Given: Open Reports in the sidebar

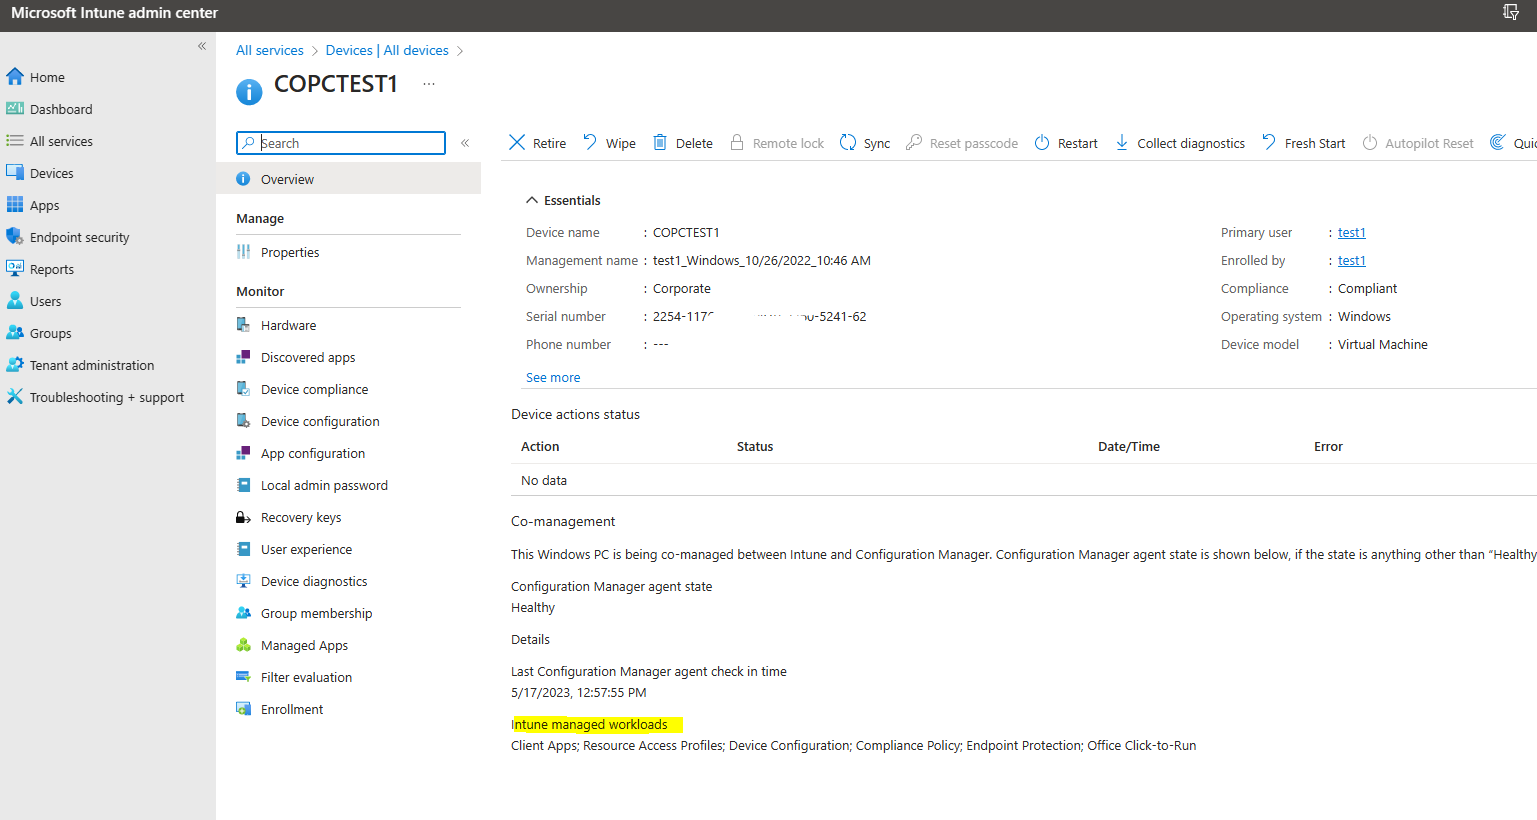Looking at the screenshot, I should point(51,269).
